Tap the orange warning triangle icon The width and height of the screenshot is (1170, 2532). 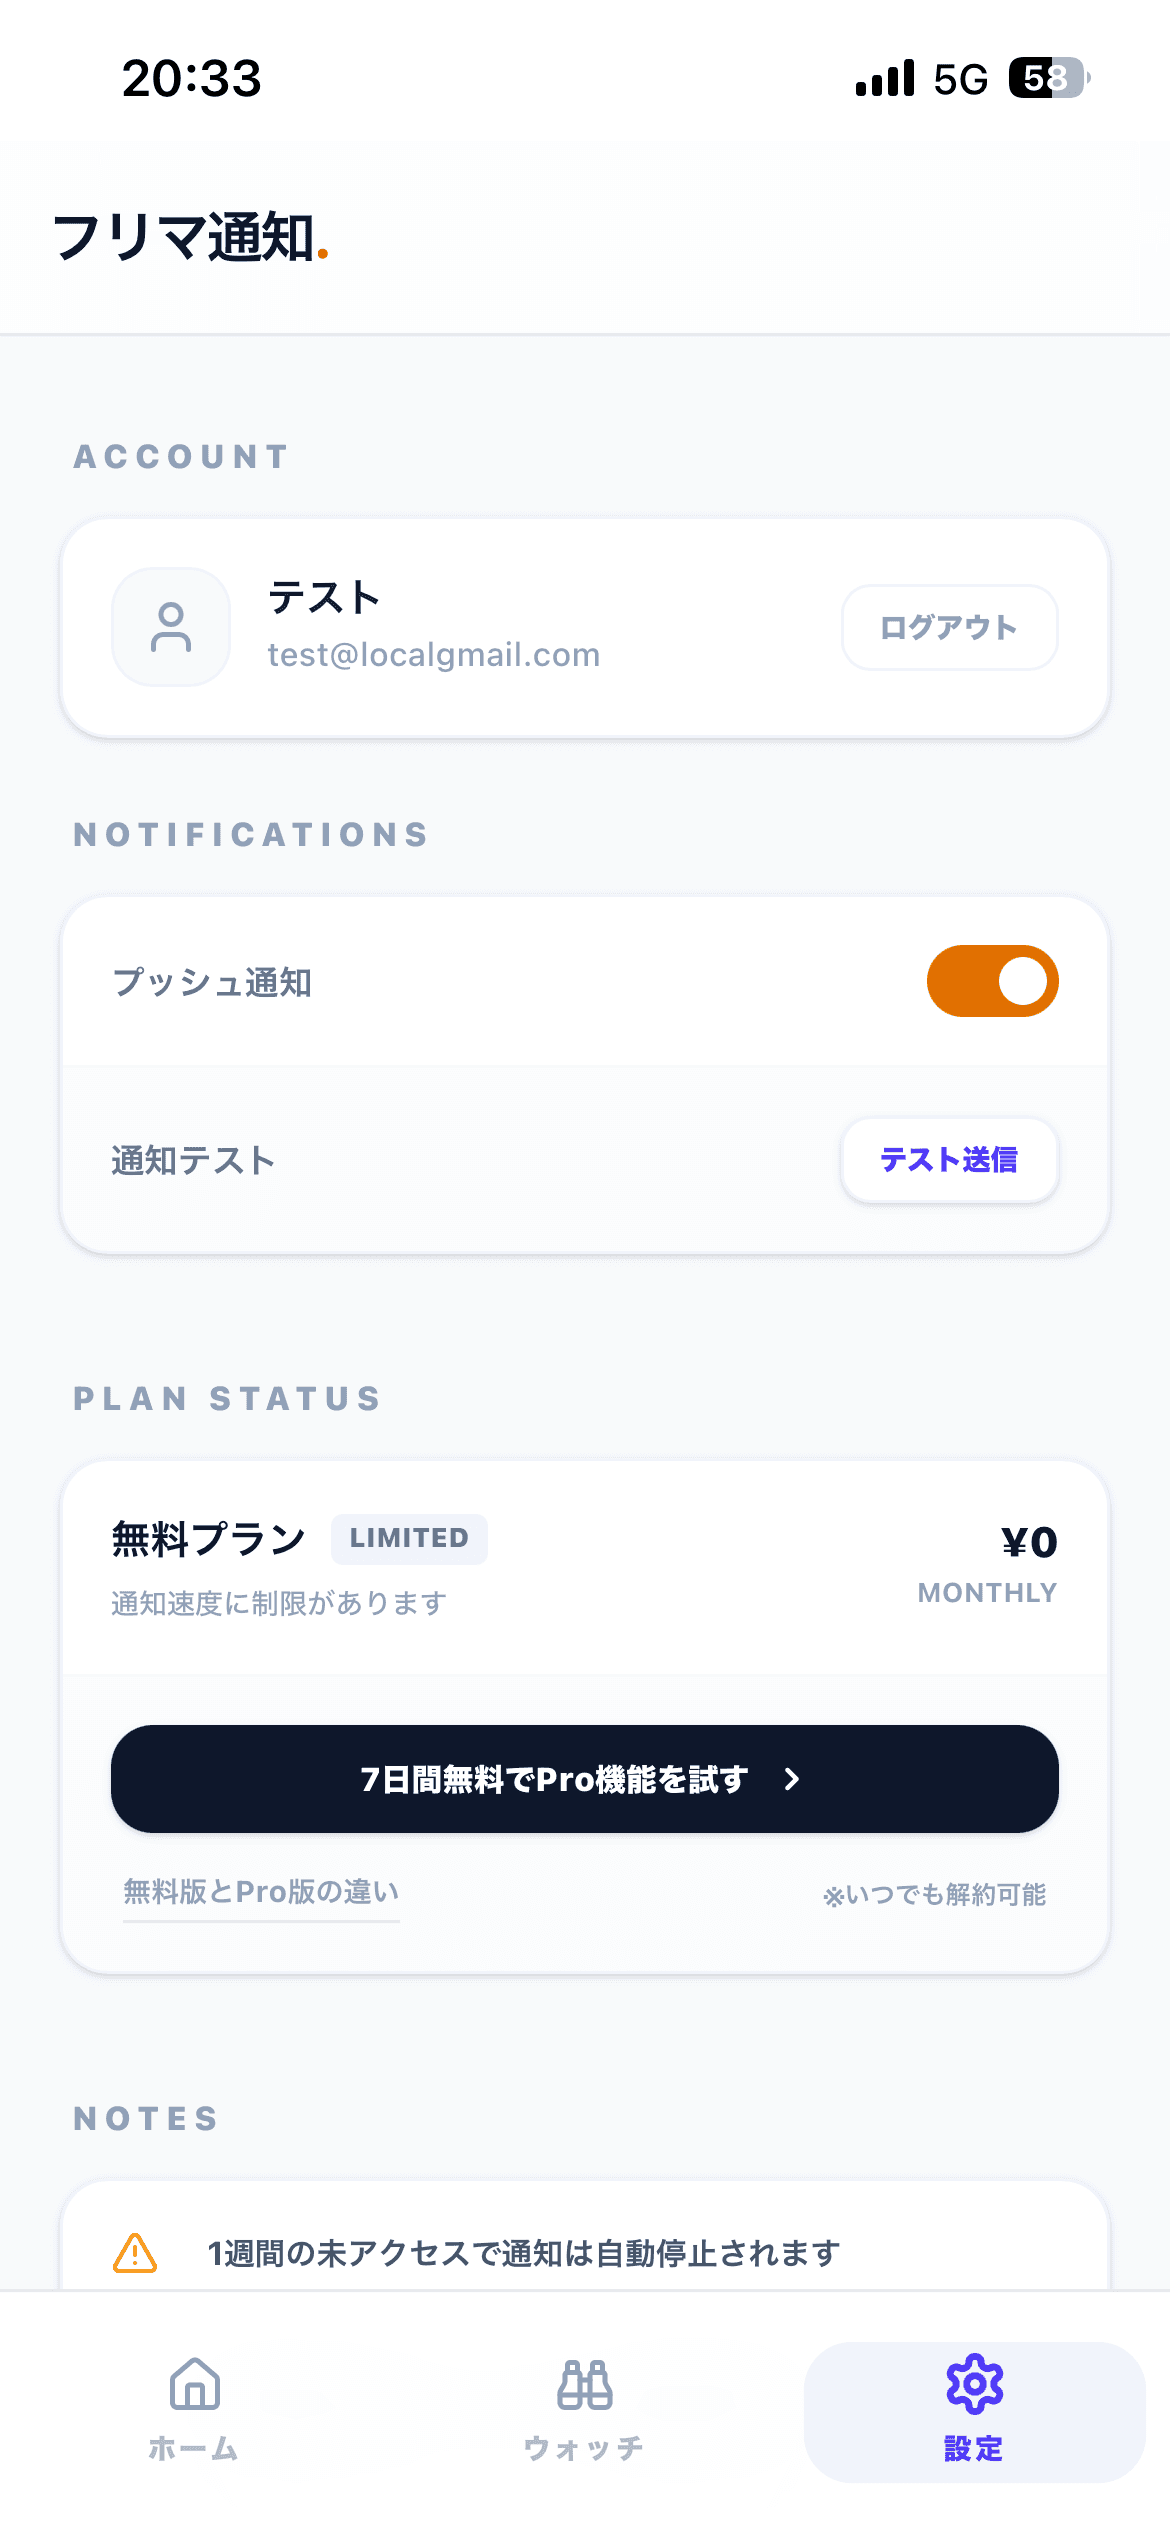135,2253
